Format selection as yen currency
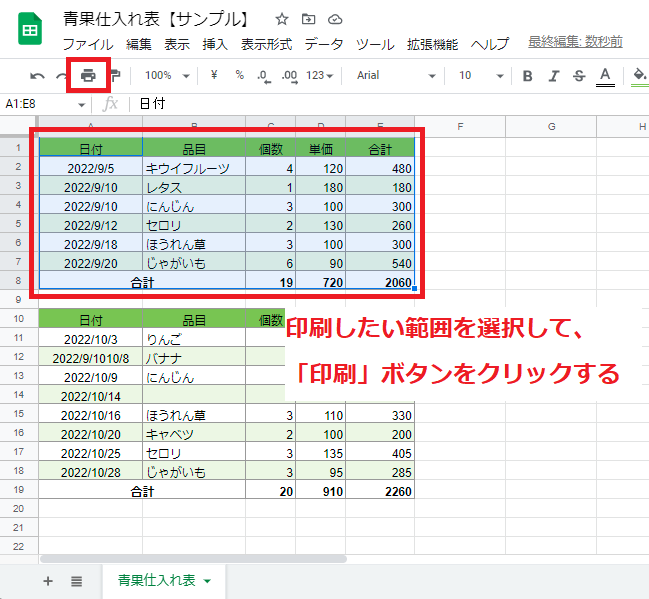This screenshot has height=599, width=649. [x=214, y=75]
